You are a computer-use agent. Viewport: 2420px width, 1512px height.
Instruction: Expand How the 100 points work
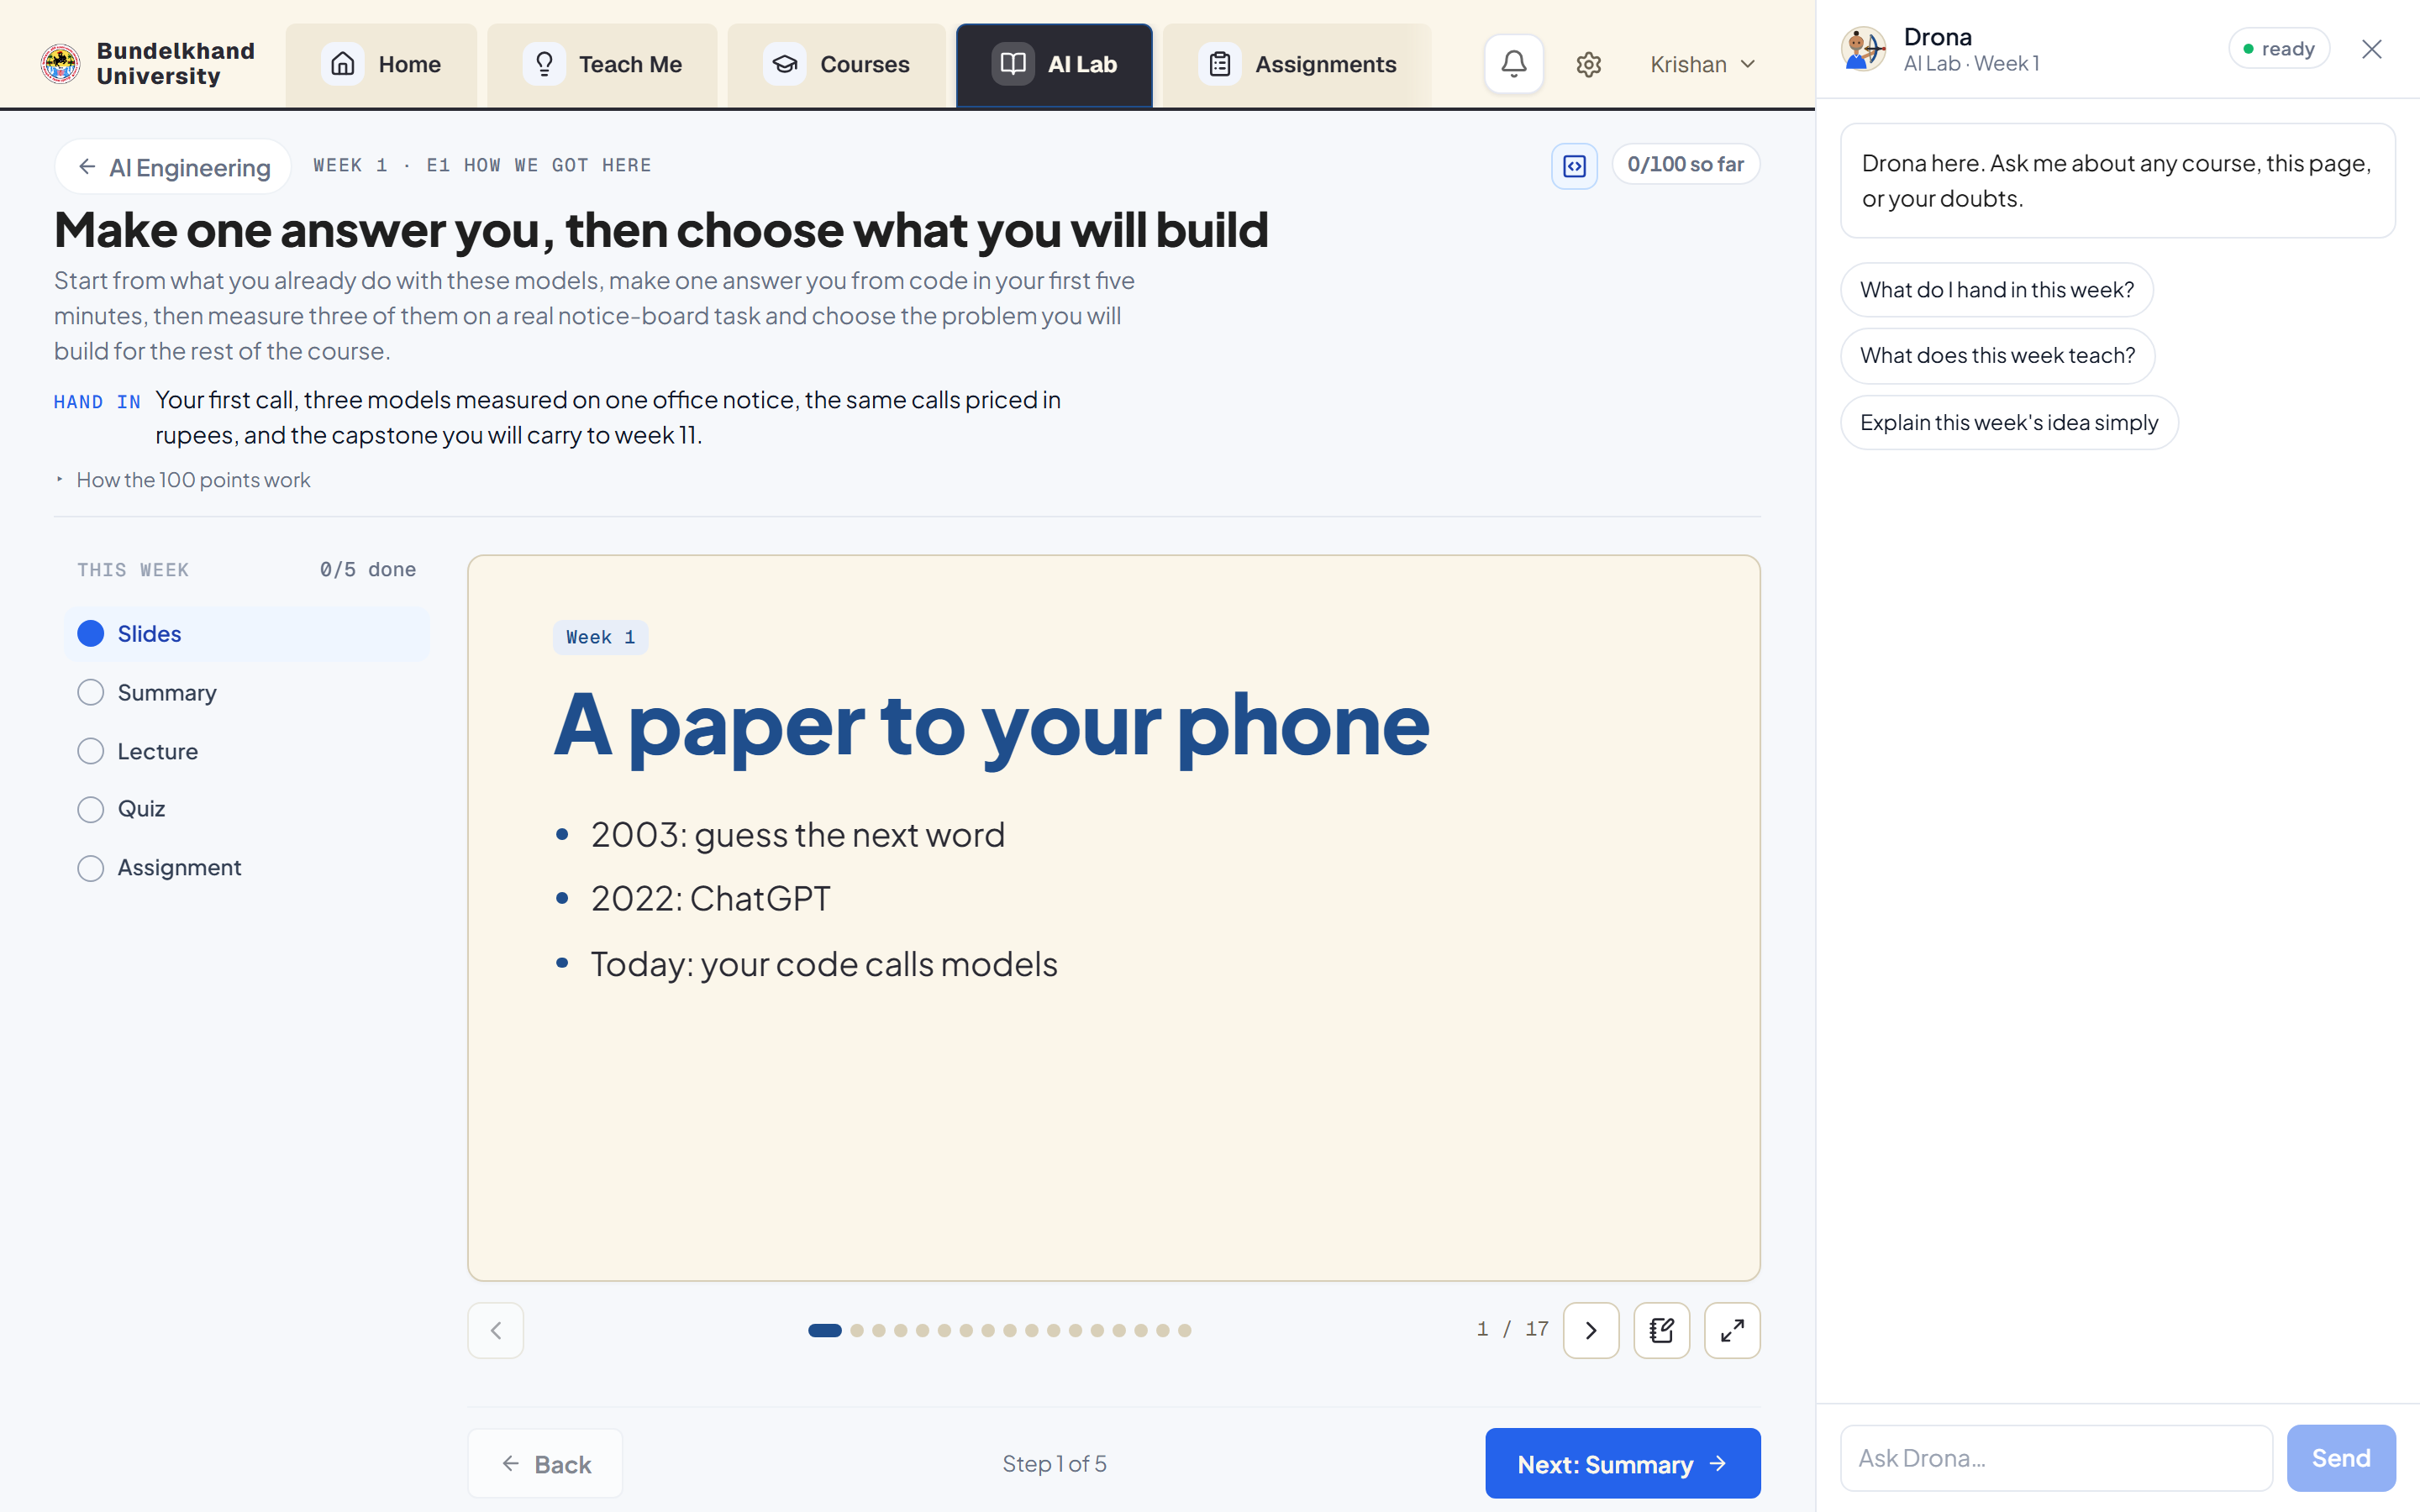tap(183, 480)
